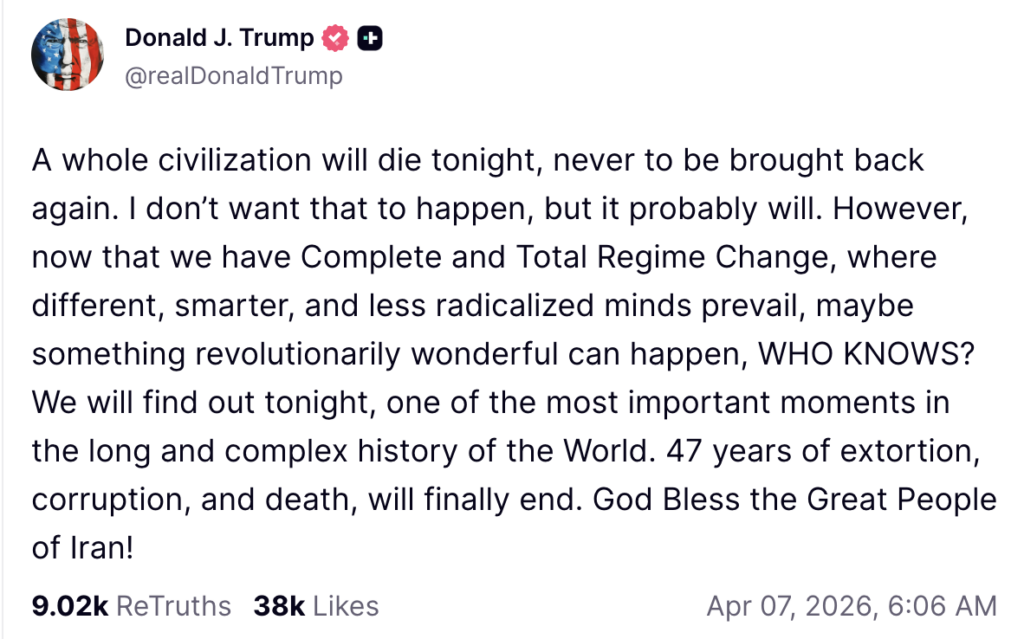Click the black plus badge icon
The image size is (1024, 639).
click(x=370, y=39)
